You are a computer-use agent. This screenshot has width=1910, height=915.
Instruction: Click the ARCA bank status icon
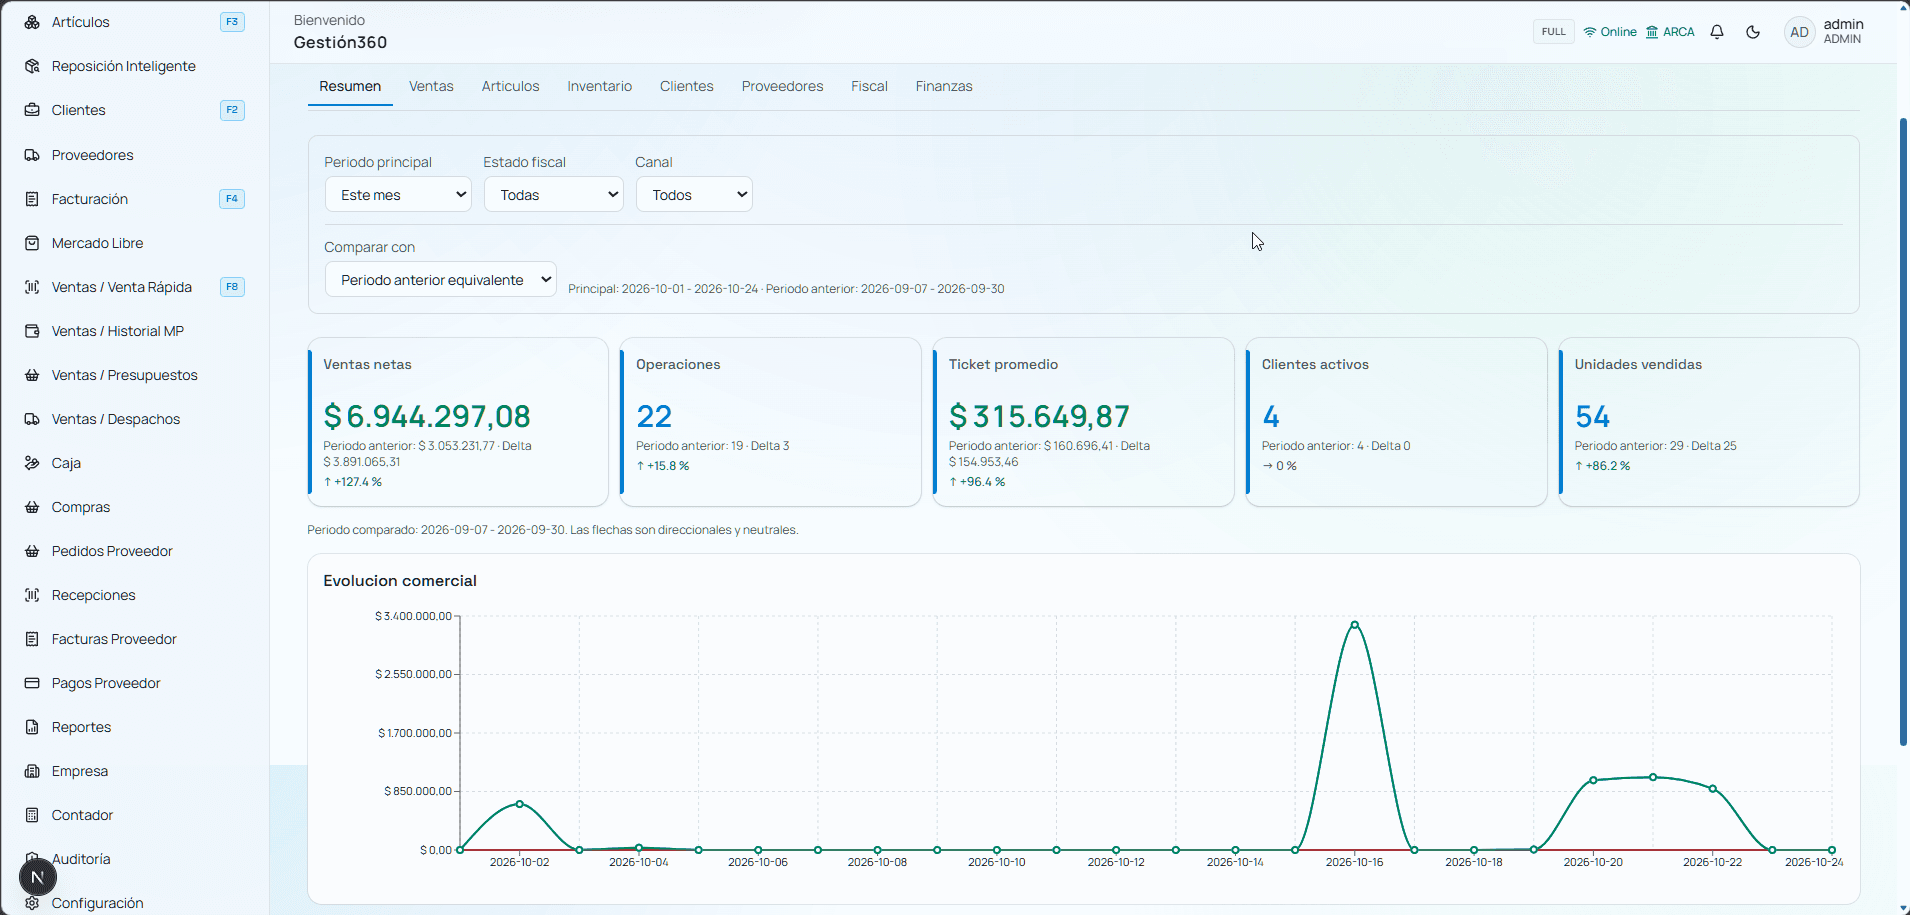(x=1652, y=32)
